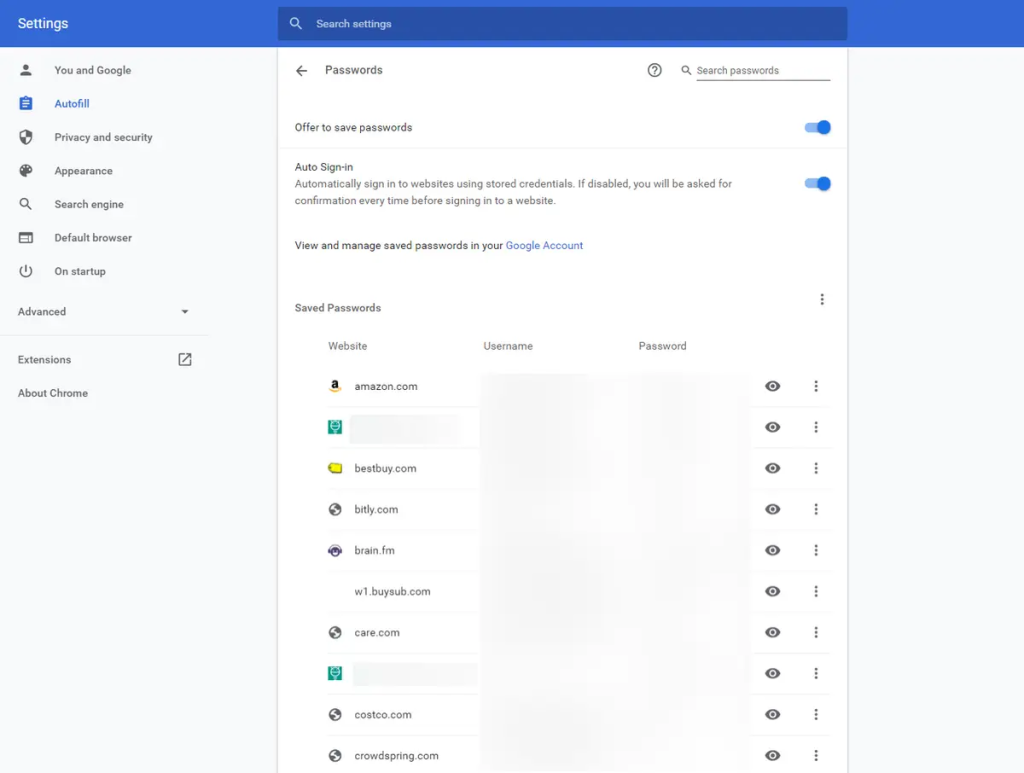
Task: Open more actions for brain.fm entry
Action: point(816,550)
